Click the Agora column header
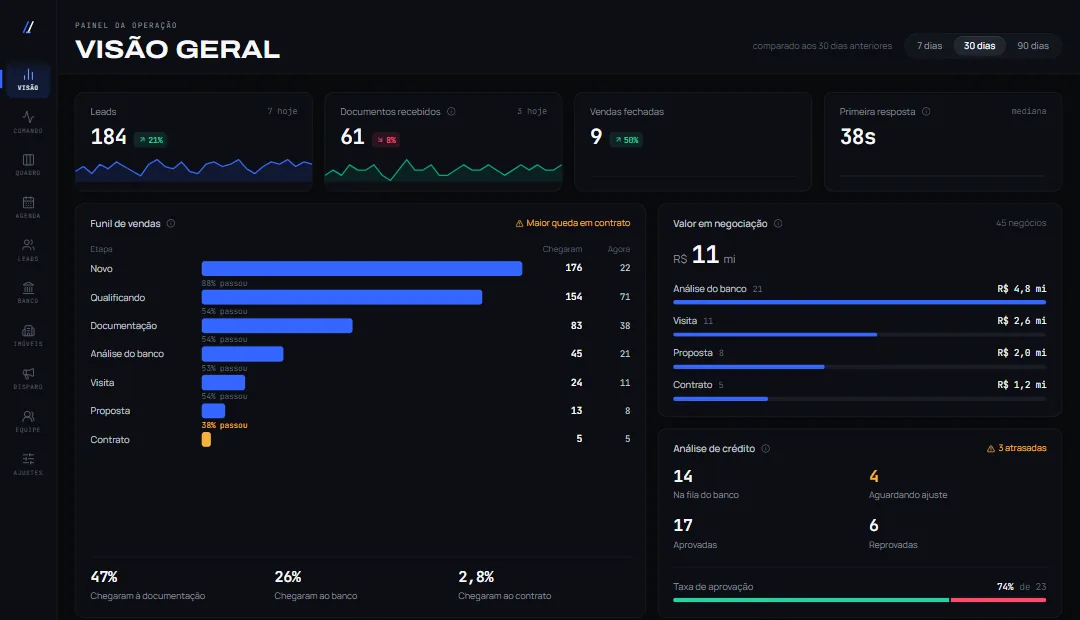Viewport: 1080px width, 620px height. click(x=619, y=249)
